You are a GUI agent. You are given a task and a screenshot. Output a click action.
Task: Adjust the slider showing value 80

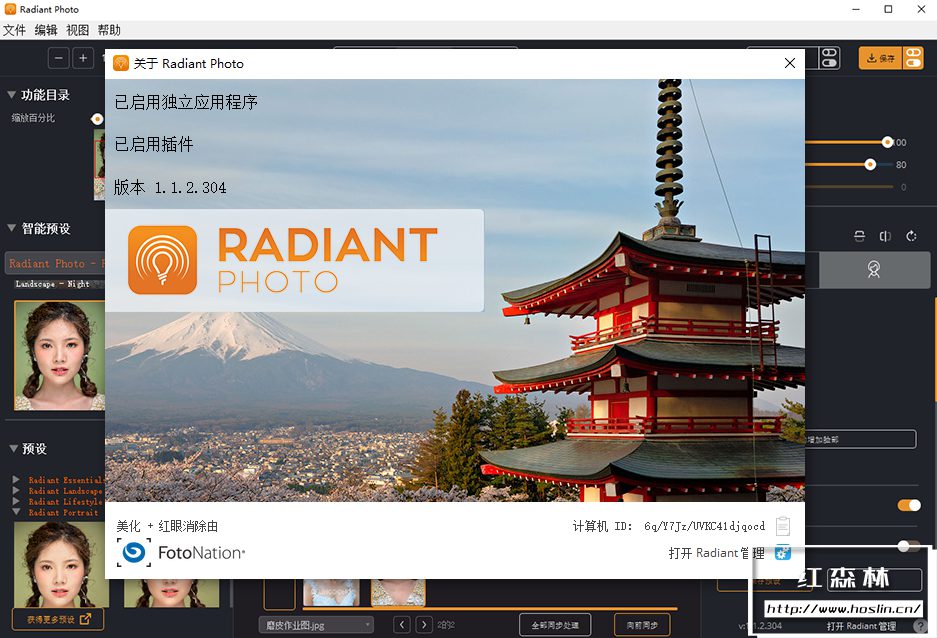[870, 164]
